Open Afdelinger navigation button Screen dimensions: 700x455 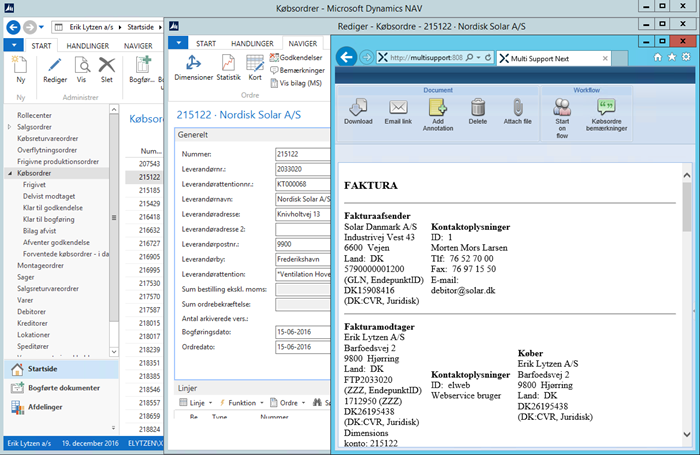click(x=61, y=407)
